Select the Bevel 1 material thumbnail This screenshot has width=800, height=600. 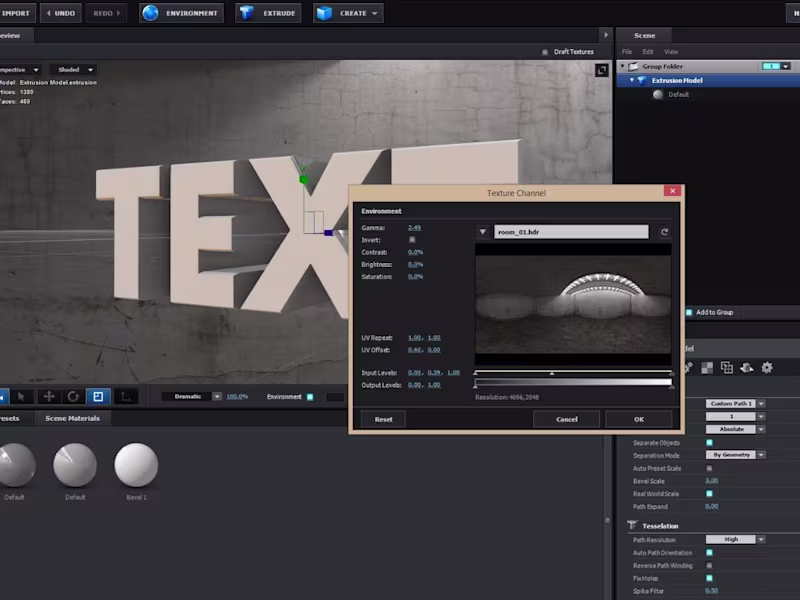(x=136, y=467)
